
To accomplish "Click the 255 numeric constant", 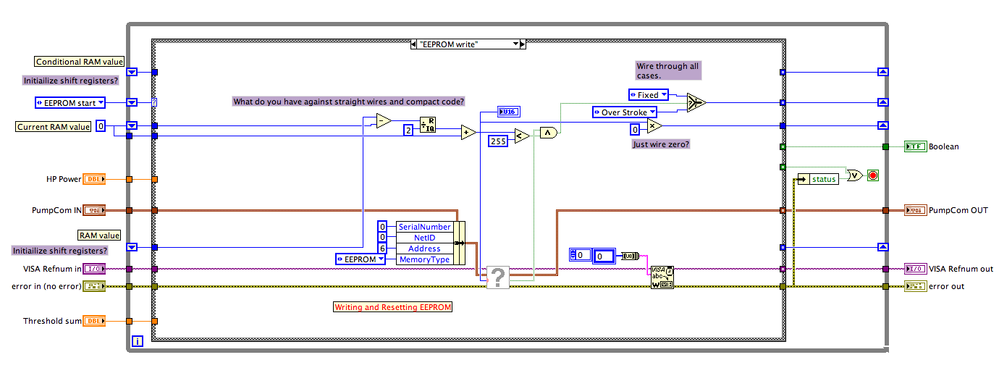I will 498,141.
